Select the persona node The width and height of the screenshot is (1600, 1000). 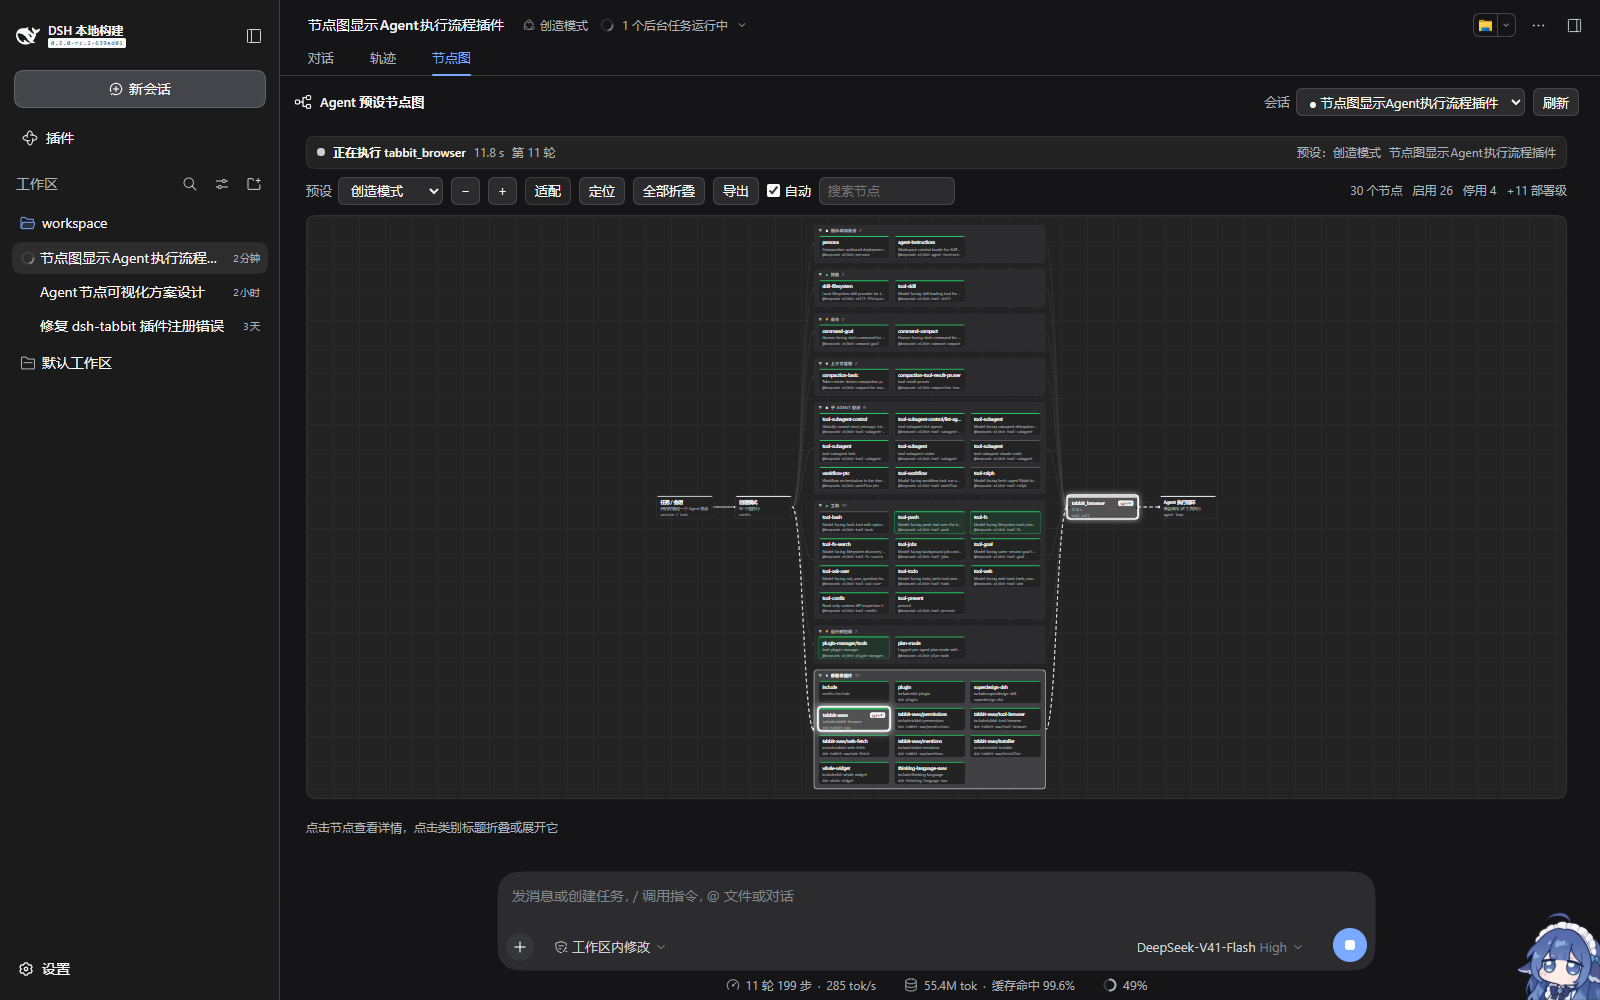[853, 247]
